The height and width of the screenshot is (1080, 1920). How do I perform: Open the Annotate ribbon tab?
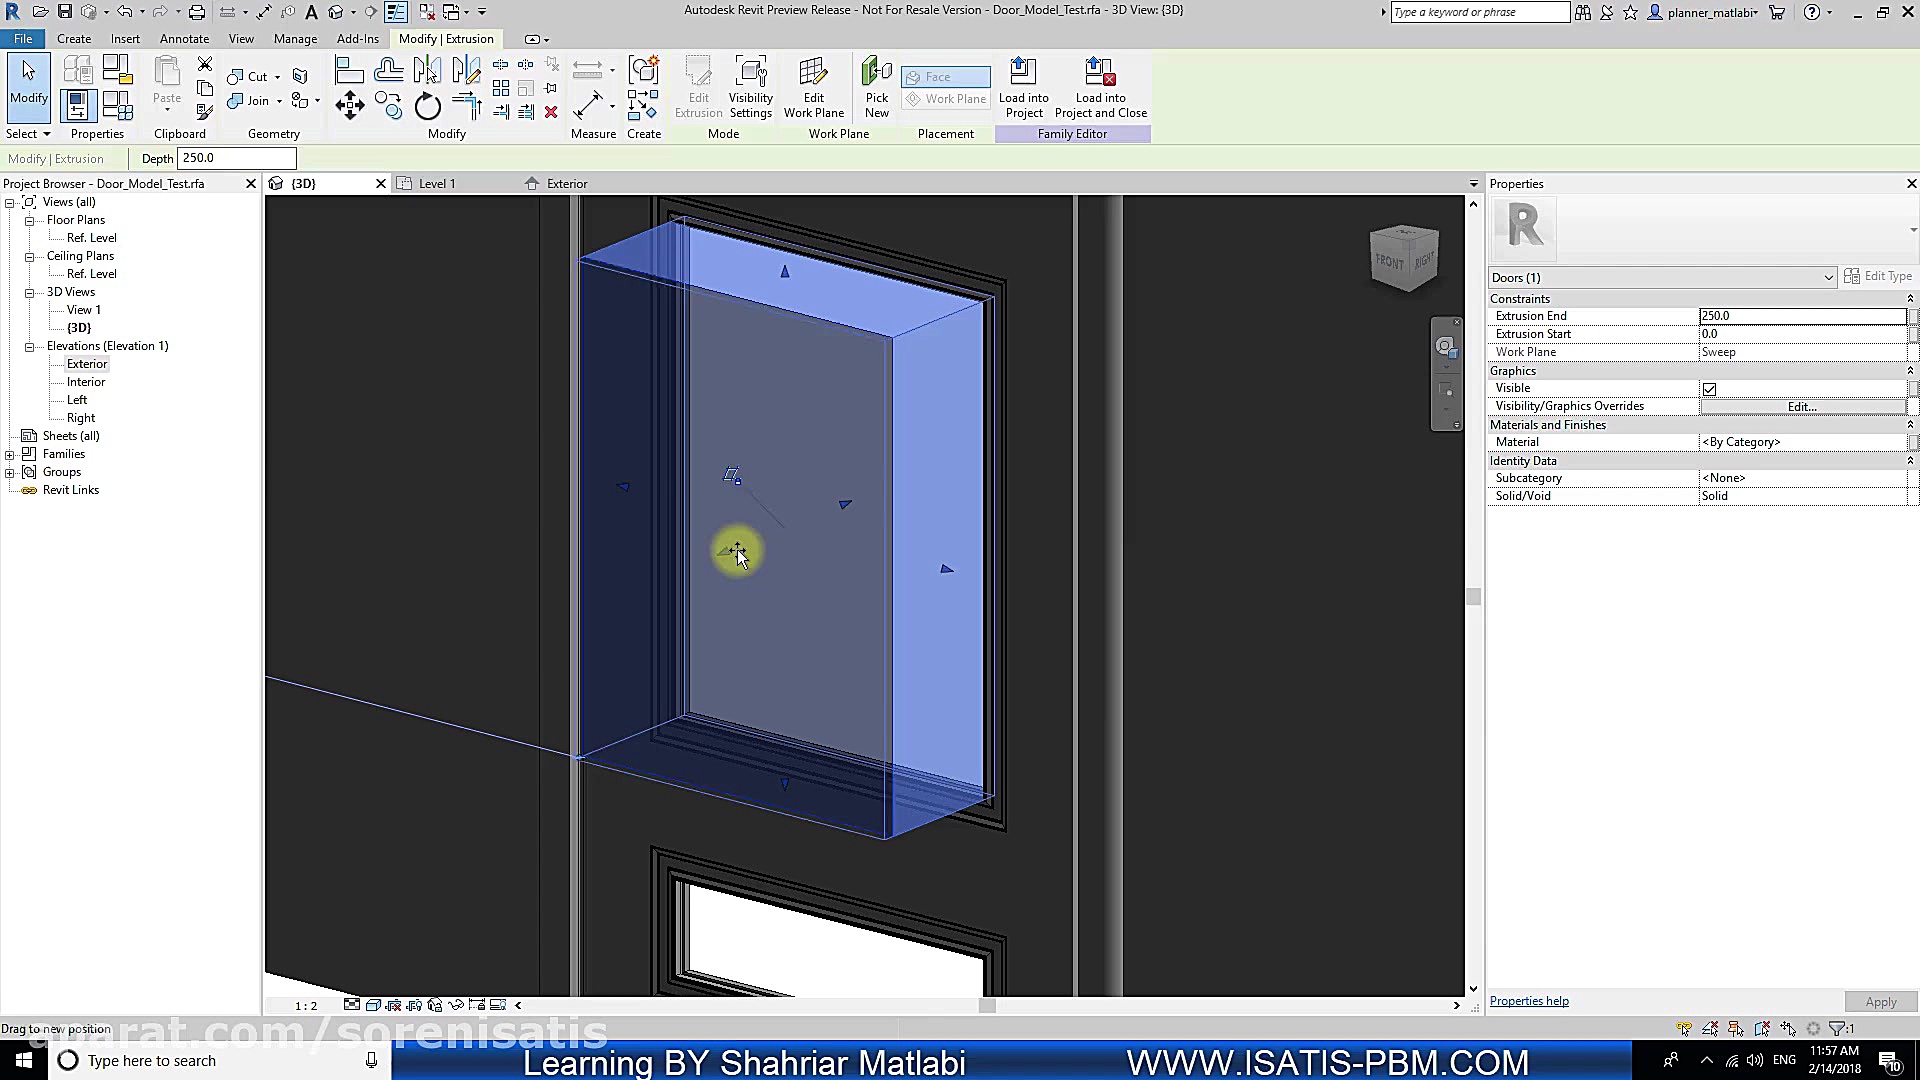(x=184, y=39)
